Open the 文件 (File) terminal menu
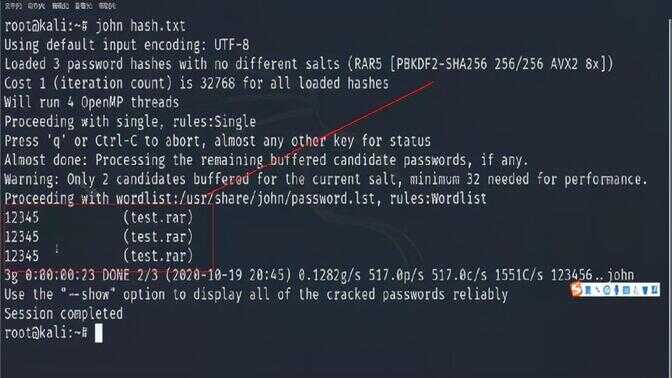The image size is (672, 378). (13, 6)
